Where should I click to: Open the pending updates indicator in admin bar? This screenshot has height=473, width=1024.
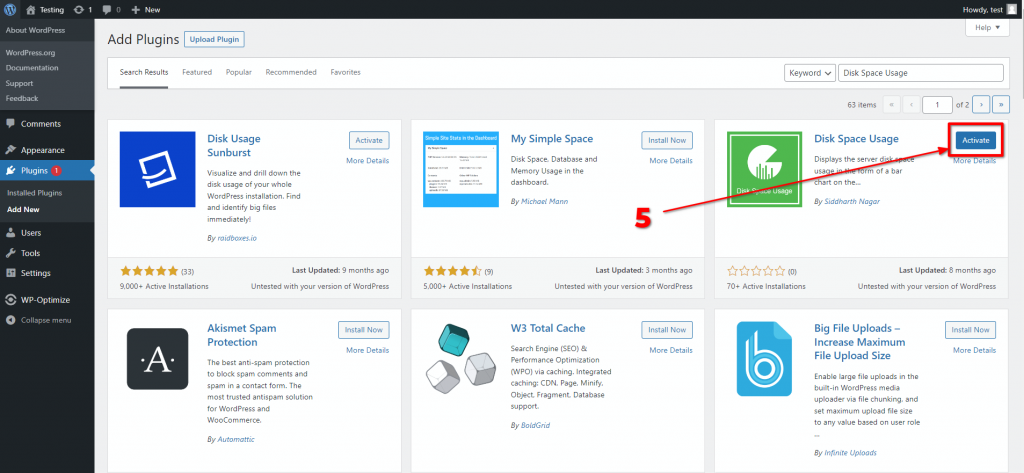pyautogui.click(x=83, y=10)
